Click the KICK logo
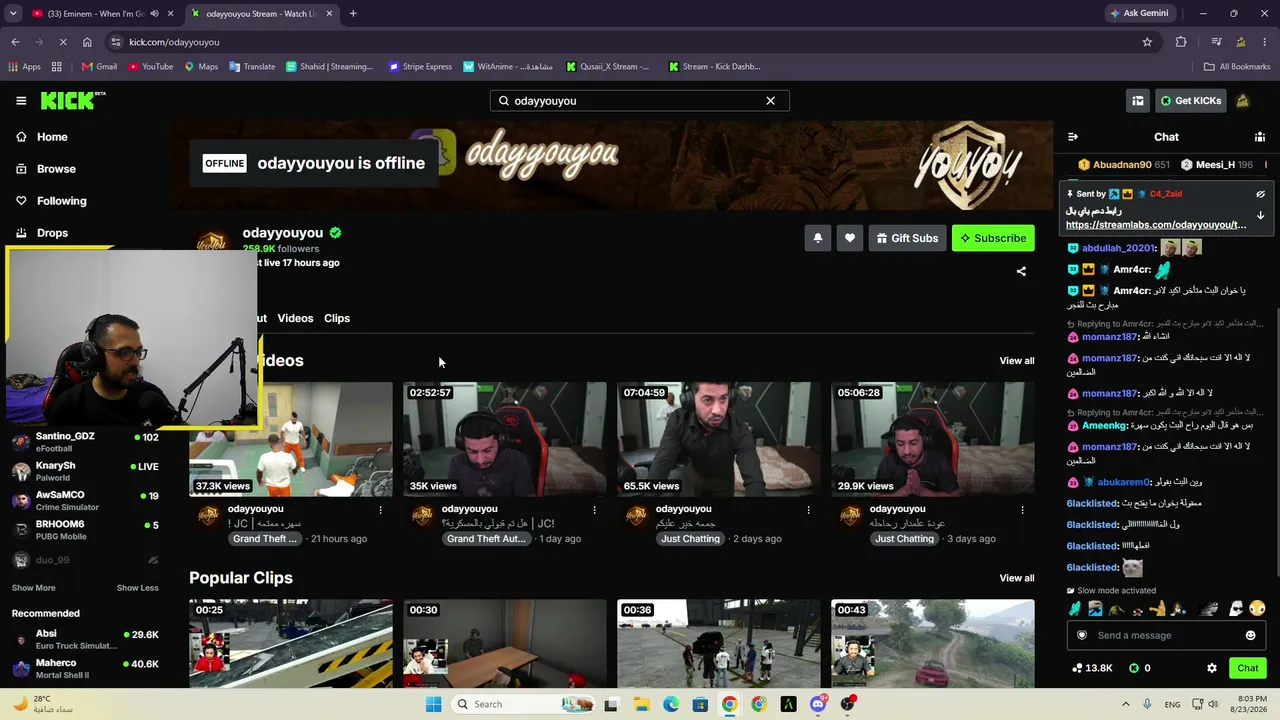The width and height of the screenshot is (1280, 720). coord(72,100)
